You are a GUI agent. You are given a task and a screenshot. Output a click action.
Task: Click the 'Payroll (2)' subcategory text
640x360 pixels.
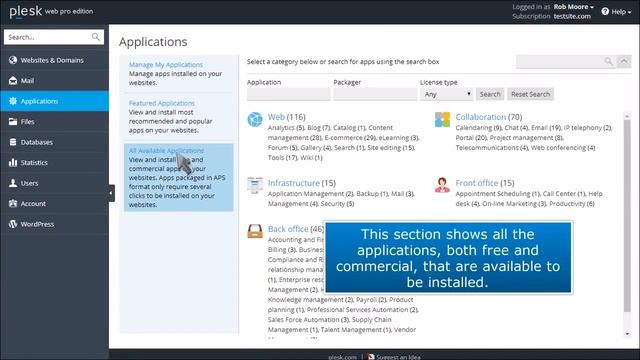tap(371, 300)
